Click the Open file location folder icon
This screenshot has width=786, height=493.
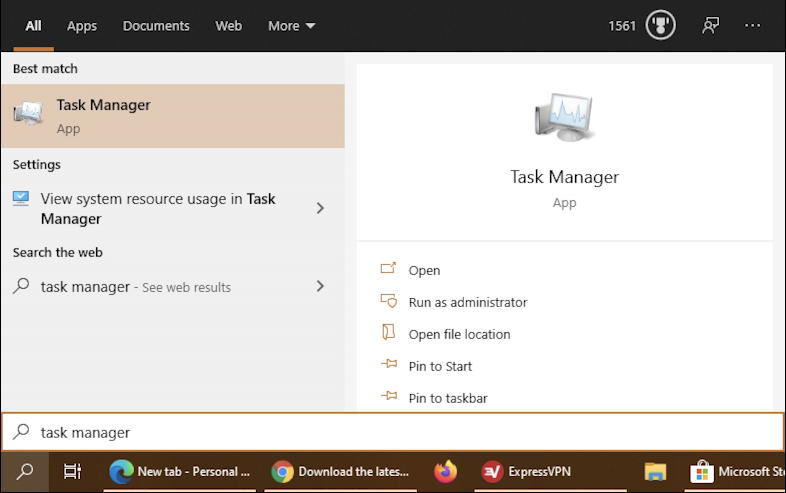tap(388, 333)
